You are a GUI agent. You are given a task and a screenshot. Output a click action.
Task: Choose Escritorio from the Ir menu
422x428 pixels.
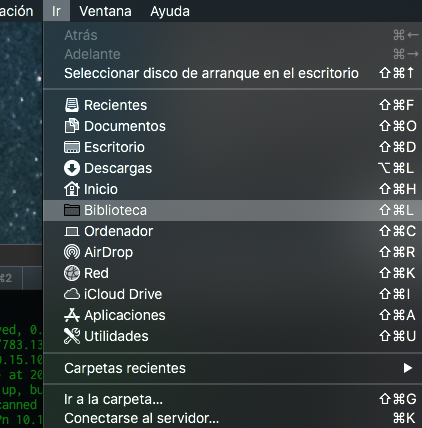[232, 147]
